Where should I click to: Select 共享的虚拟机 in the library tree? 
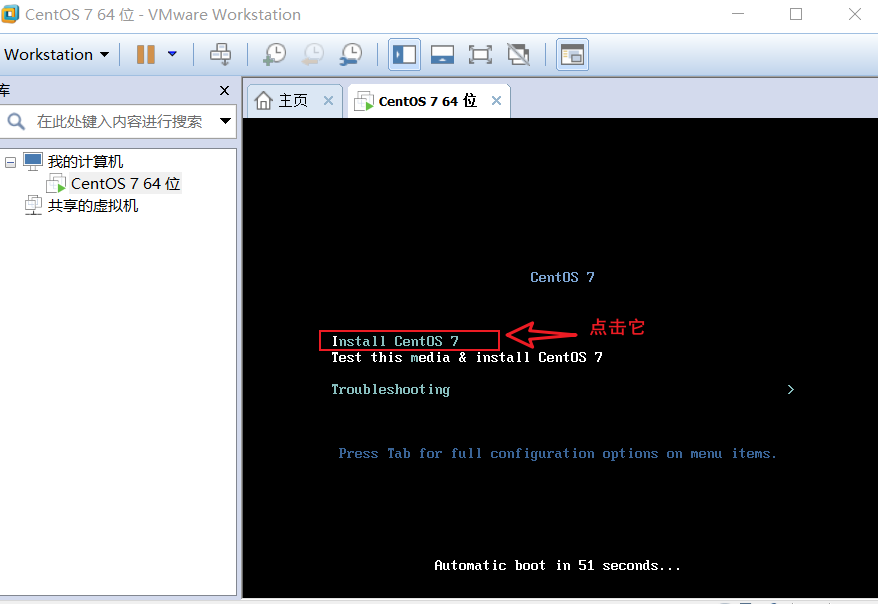[x=93, y=205]
